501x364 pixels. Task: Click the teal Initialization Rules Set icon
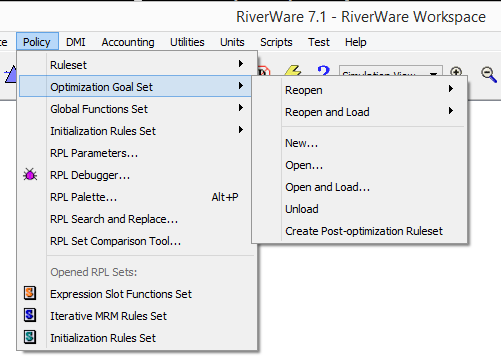pyautogui.click(x=30, y=337)
